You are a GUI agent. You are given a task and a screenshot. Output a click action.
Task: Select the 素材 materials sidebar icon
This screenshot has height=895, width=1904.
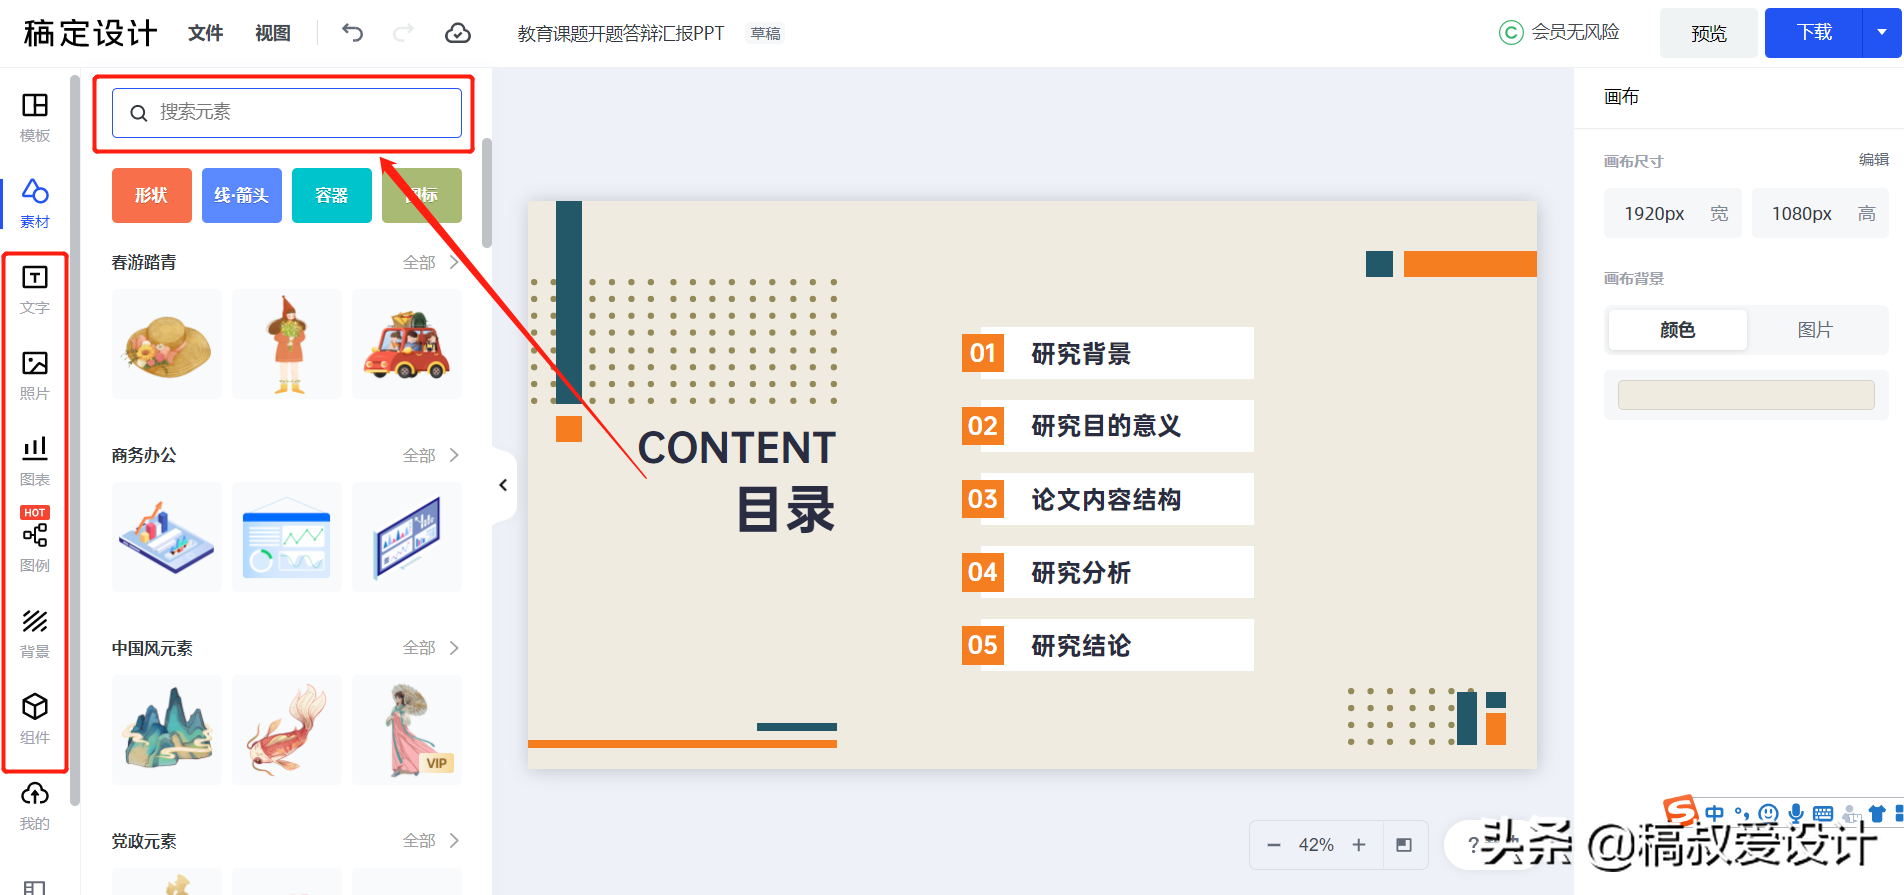35,203
